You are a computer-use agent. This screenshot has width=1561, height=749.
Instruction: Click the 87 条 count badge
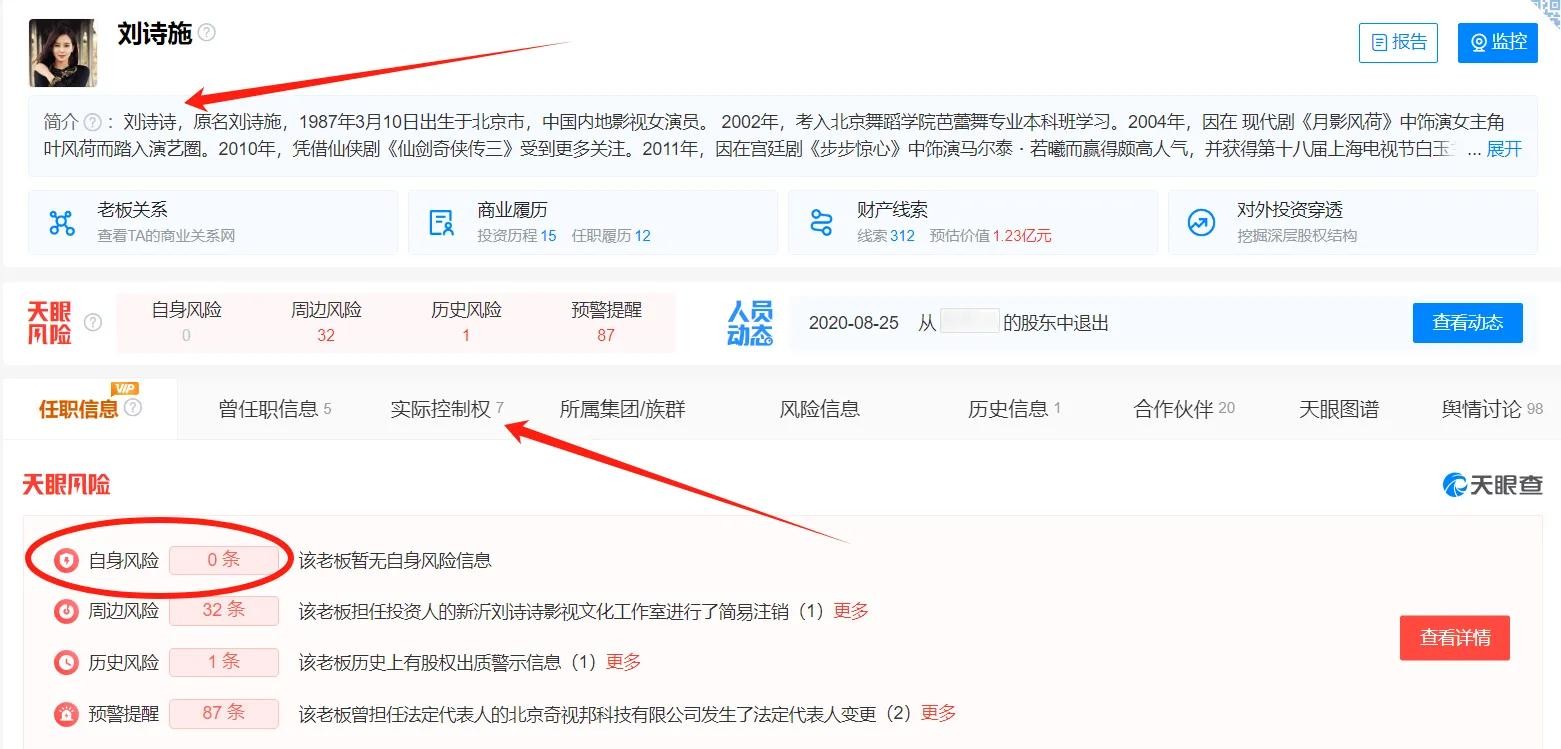point(224,713)
